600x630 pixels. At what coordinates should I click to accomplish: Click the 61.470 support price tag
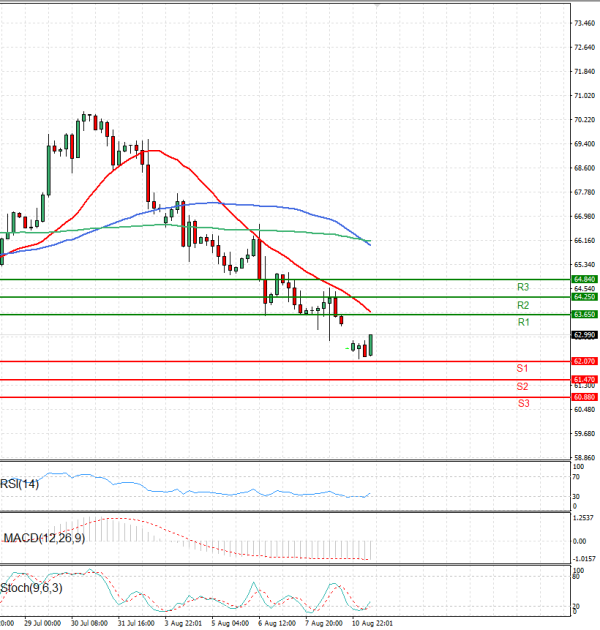584,380
